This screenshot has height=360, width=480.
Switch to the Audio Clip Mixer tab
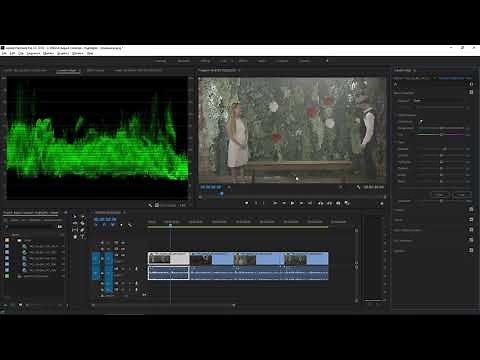138,70
